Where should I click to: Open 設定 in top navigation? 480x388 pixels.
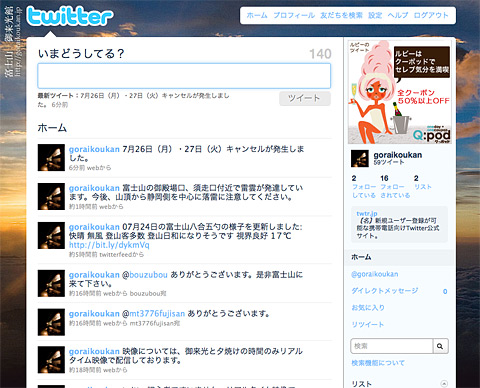375,15
